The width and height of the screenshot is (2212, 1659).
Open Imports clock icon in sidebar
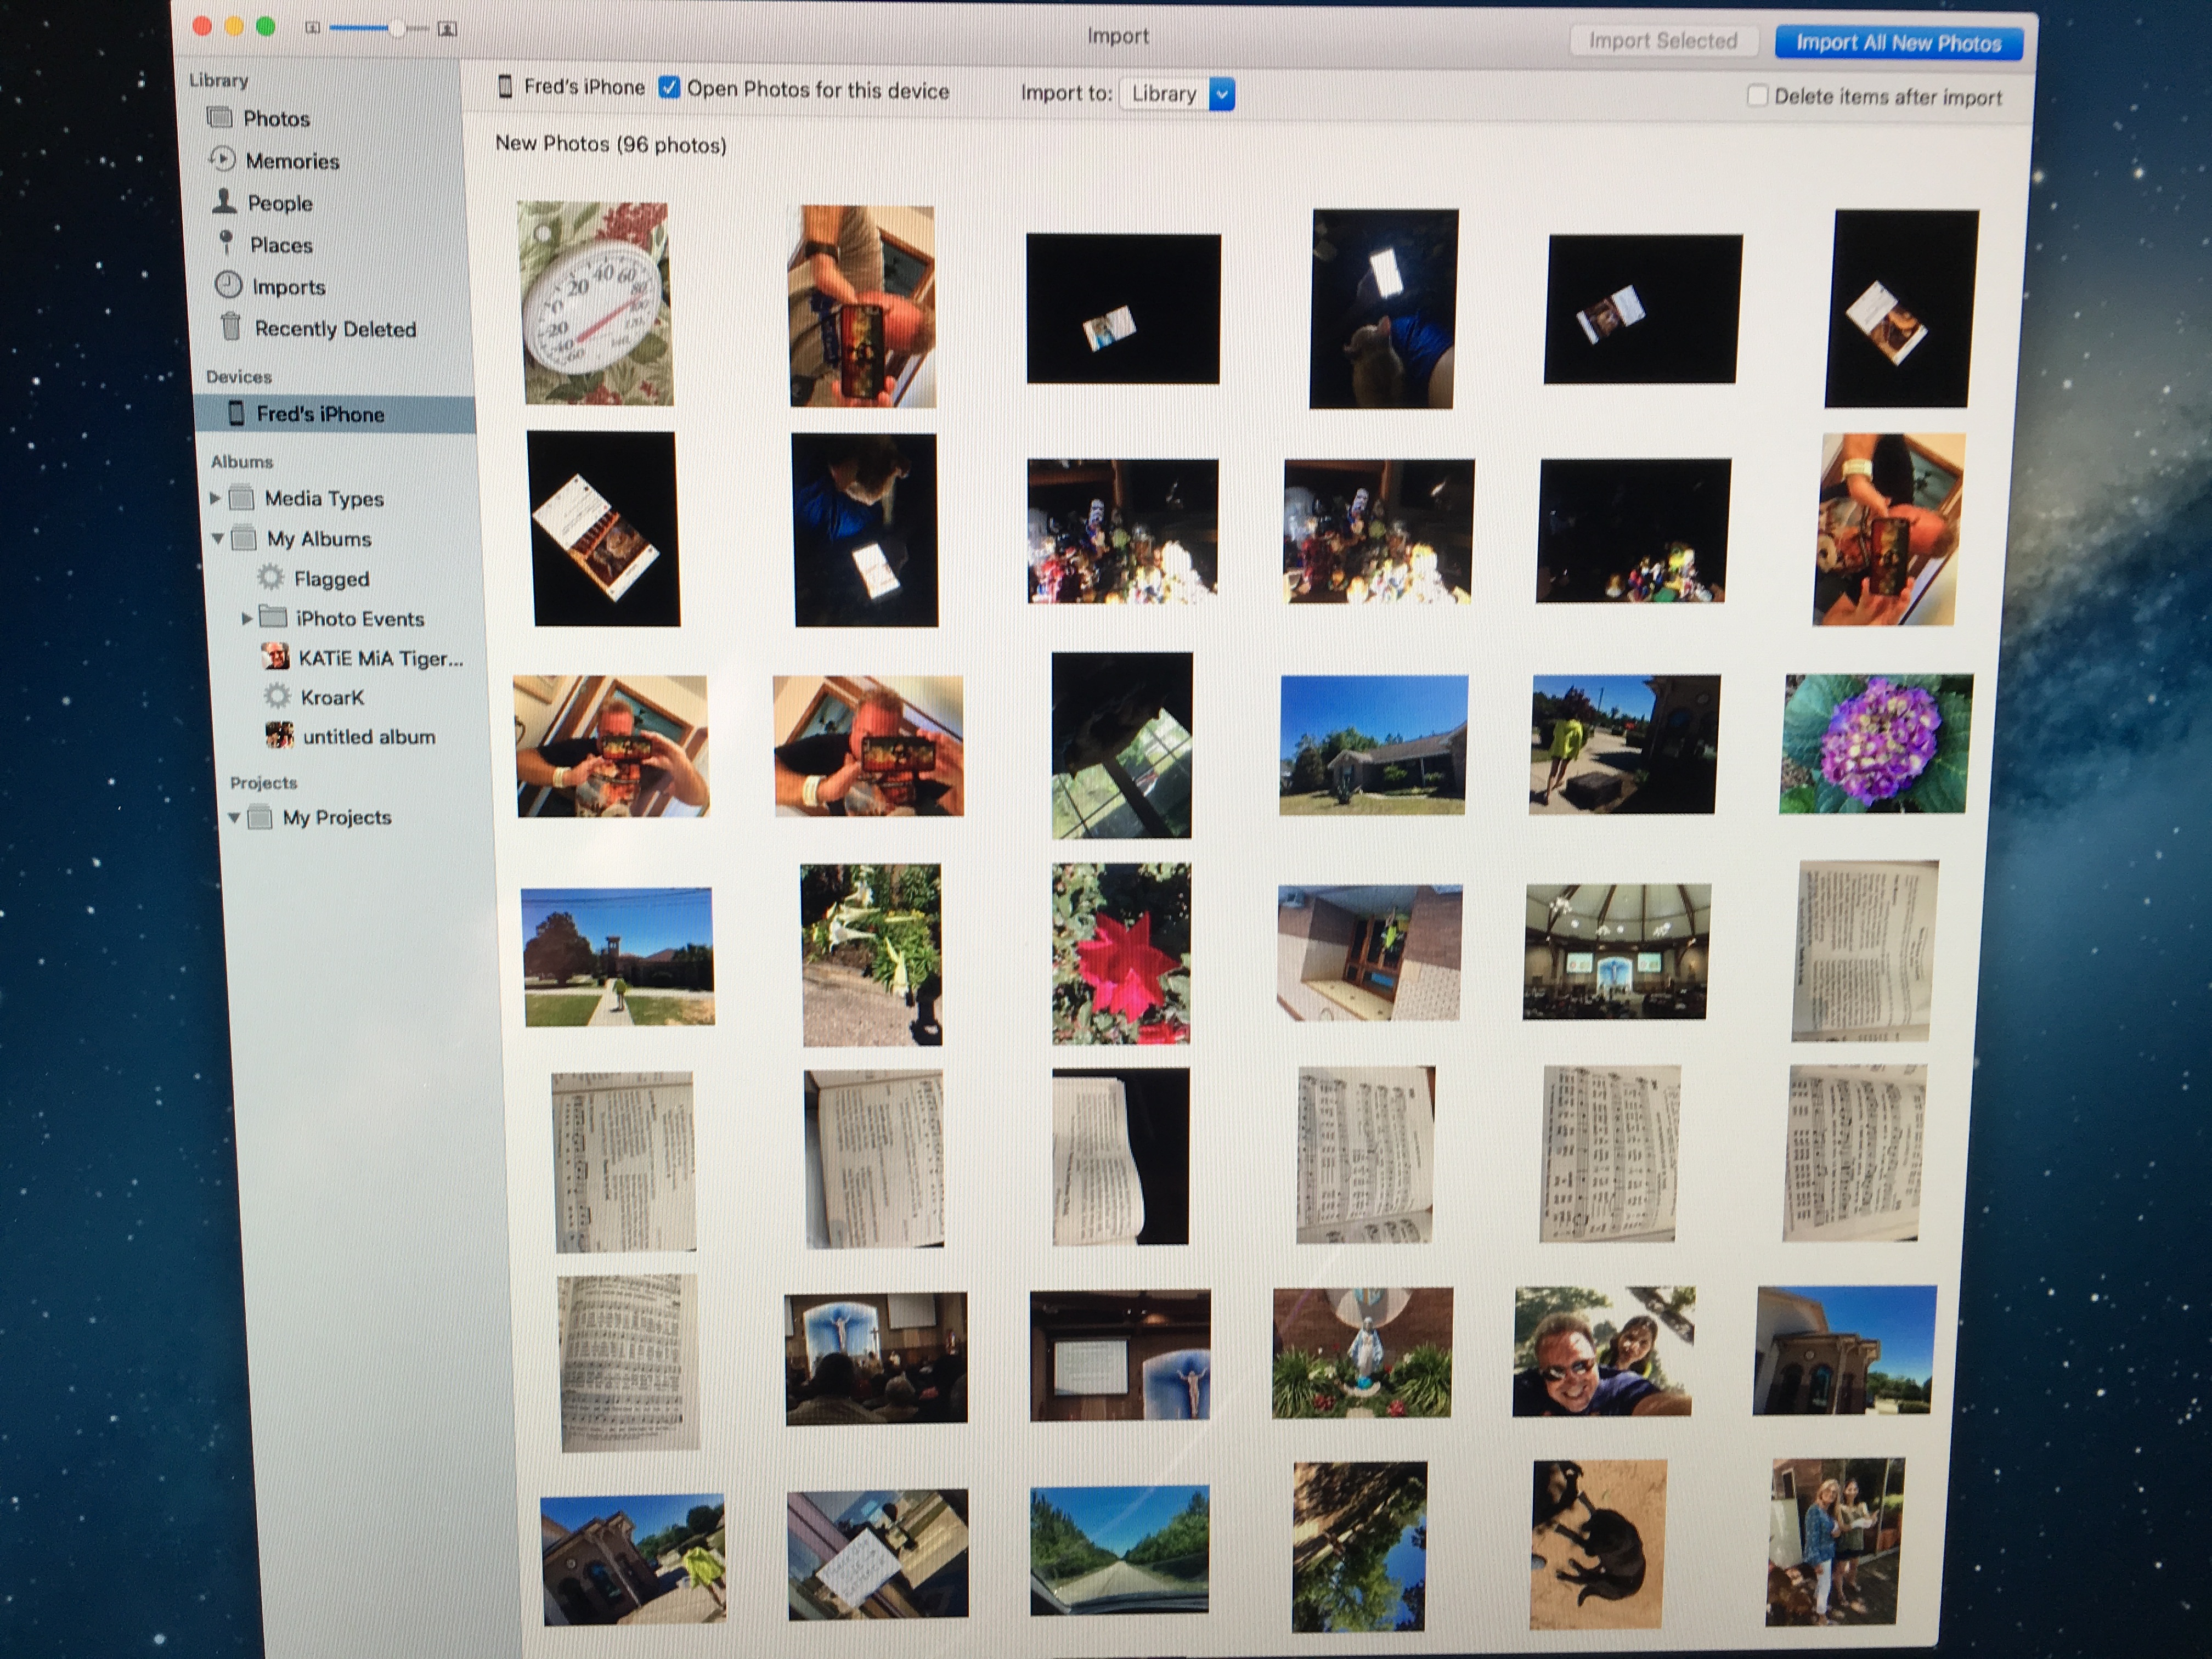pyautogui.click(x=228, y=286)
